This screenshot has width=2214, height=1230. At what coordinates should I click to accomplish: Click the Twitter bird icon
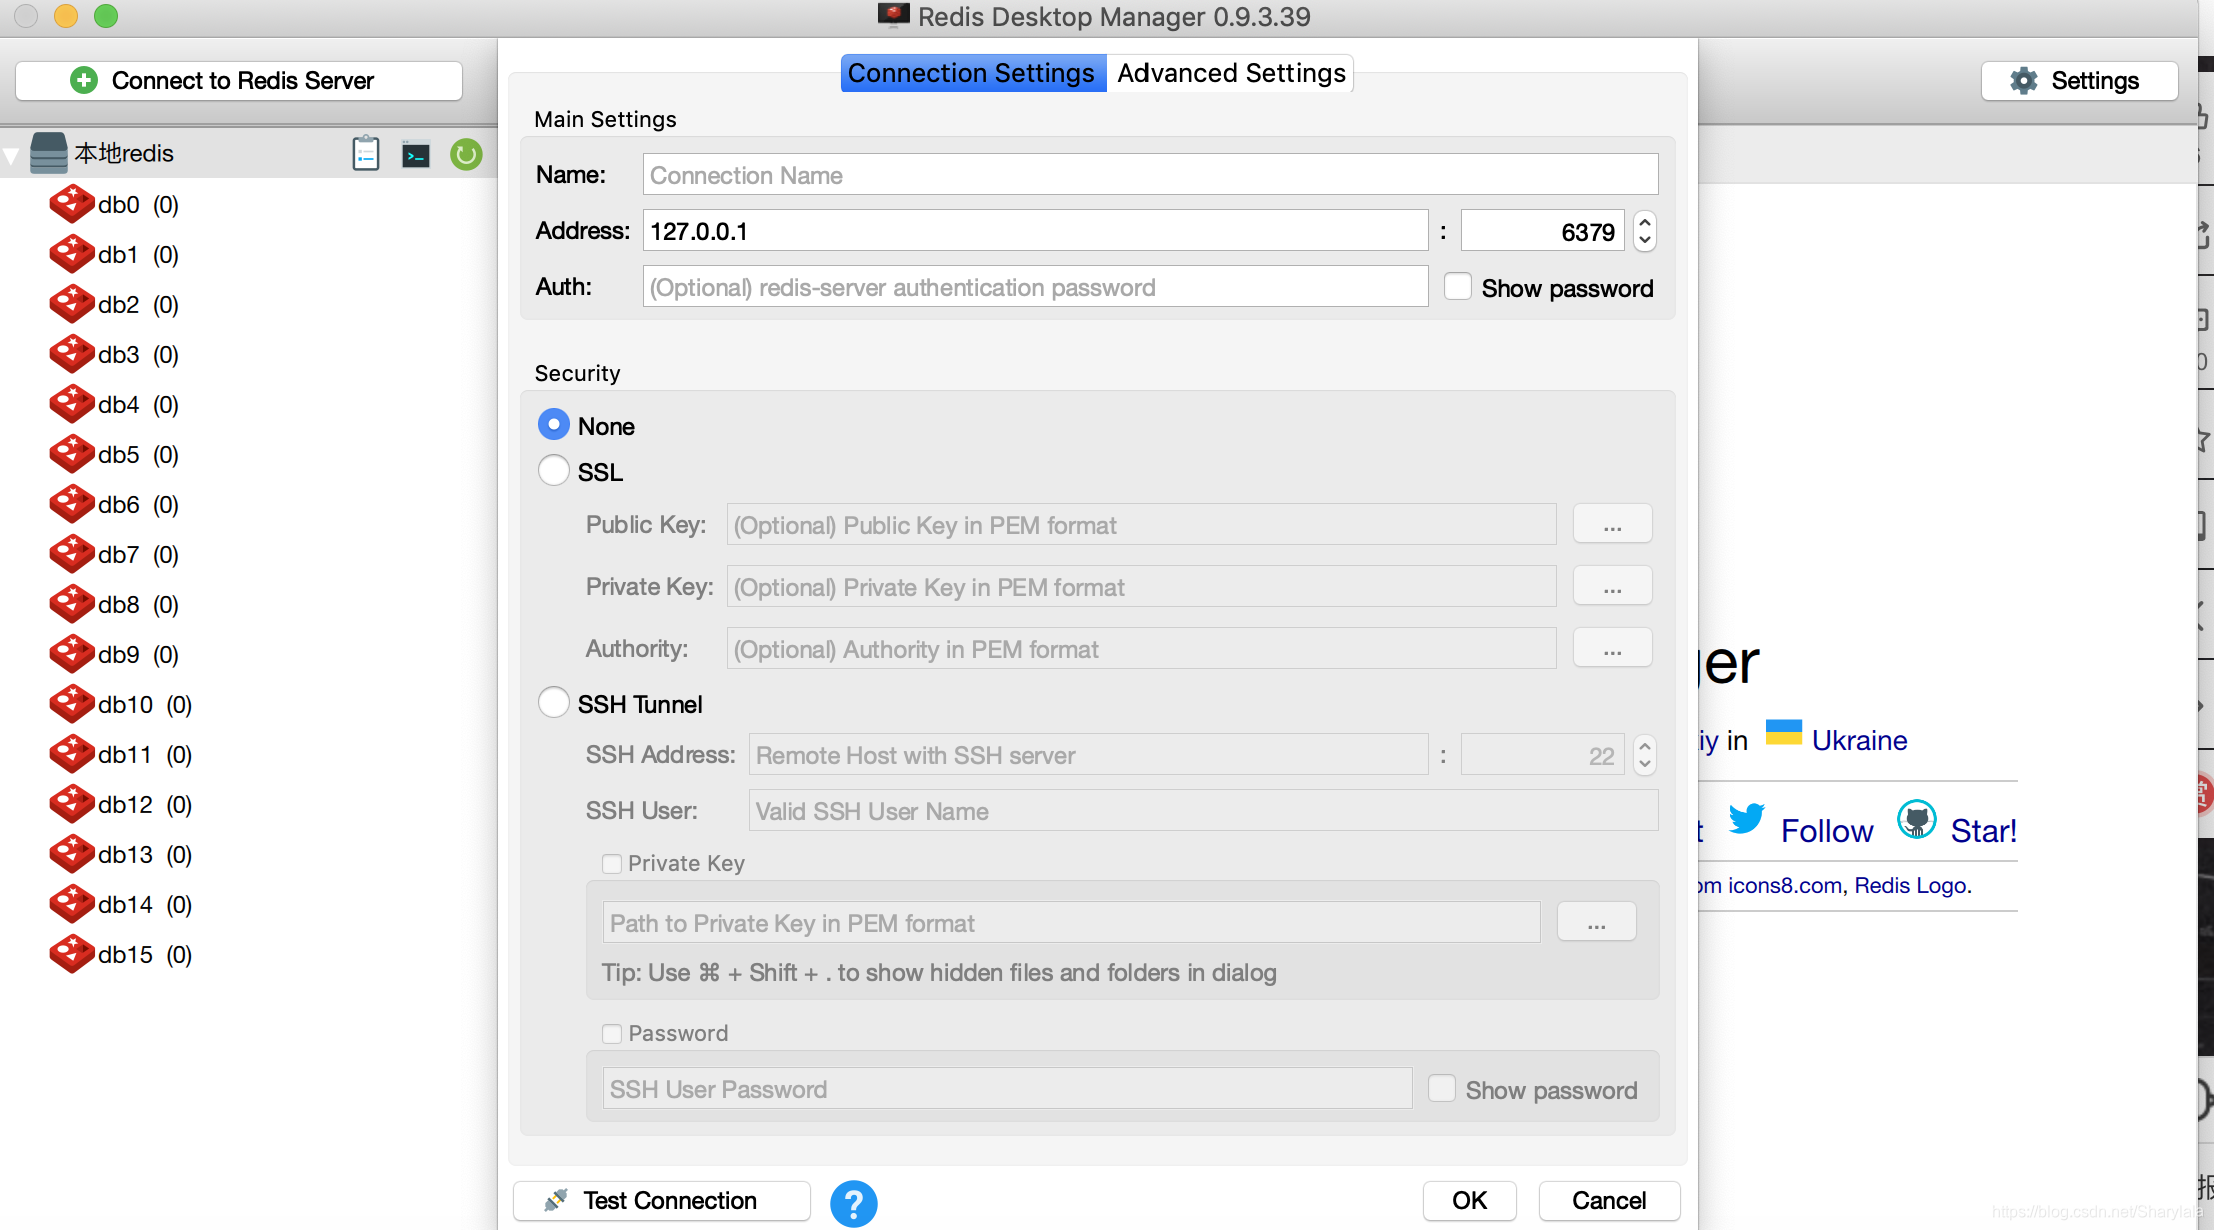1746,818
